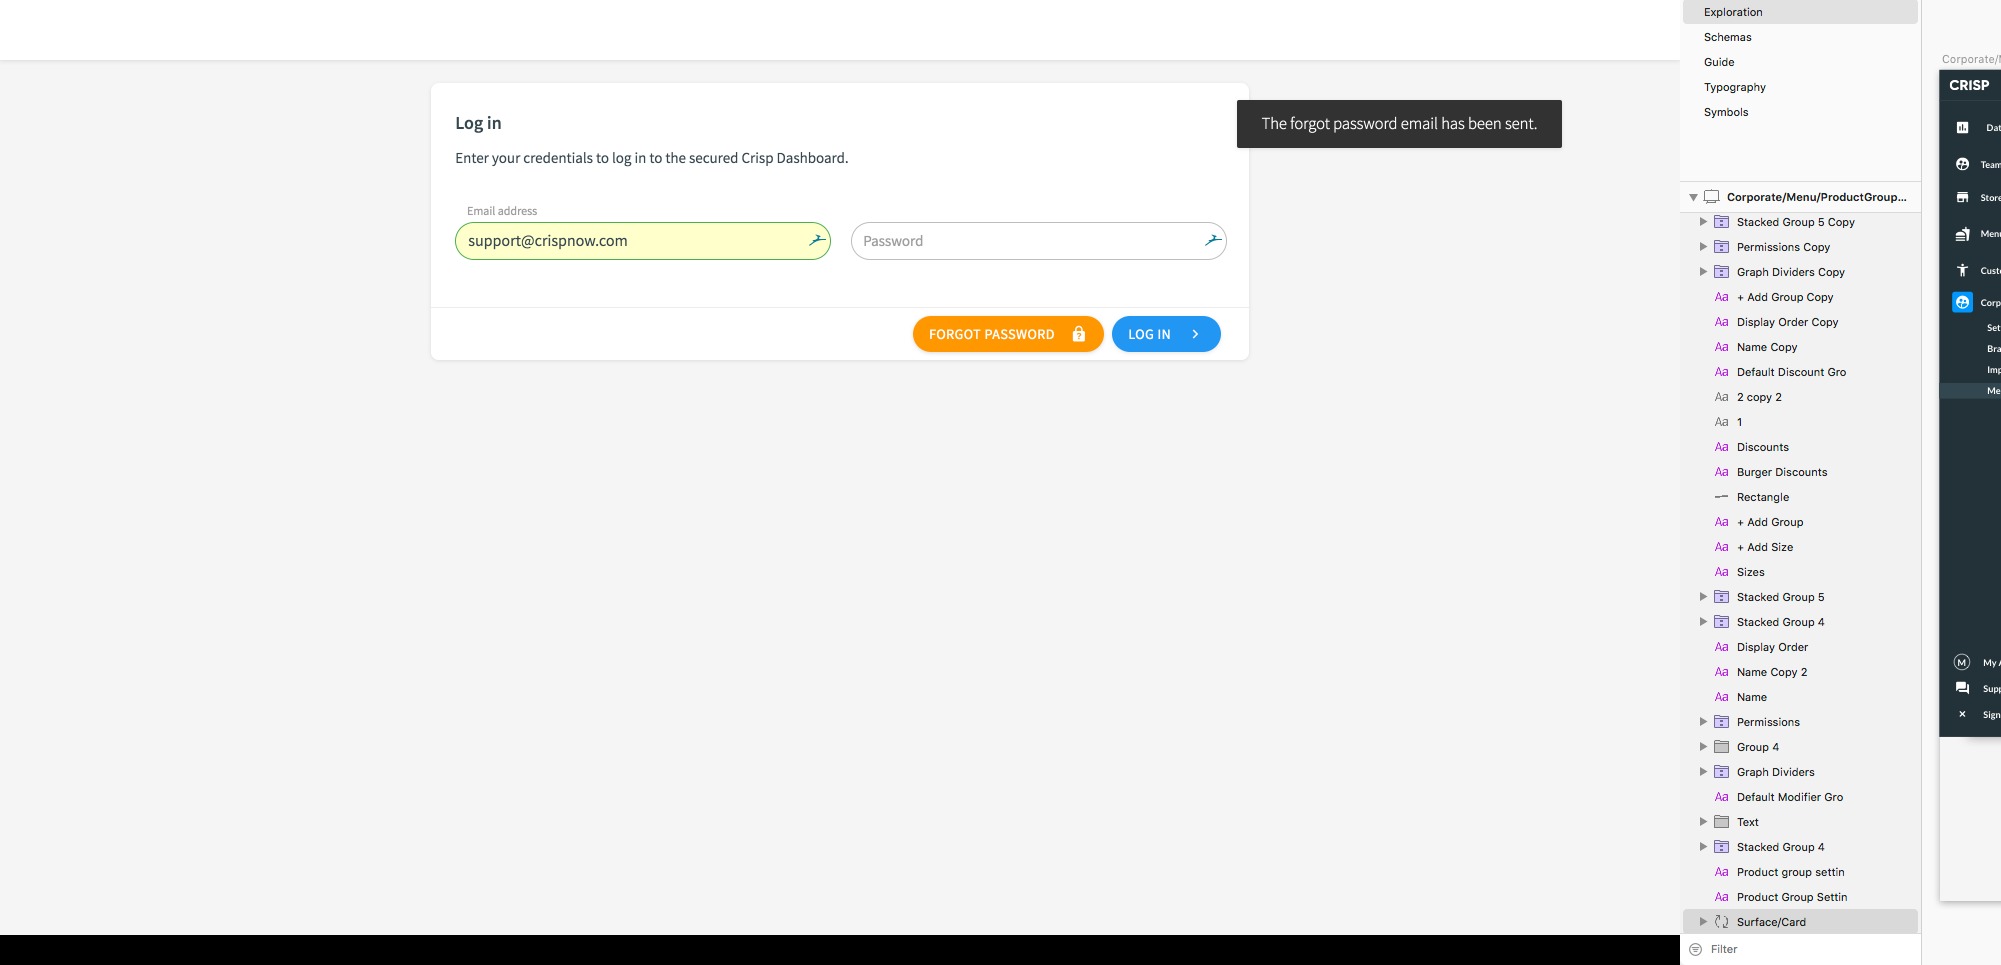Screen dimensions: 2001x965
Task: Click the blue Corporate icon in Crisp sidebar
Action: point(1962,302)
